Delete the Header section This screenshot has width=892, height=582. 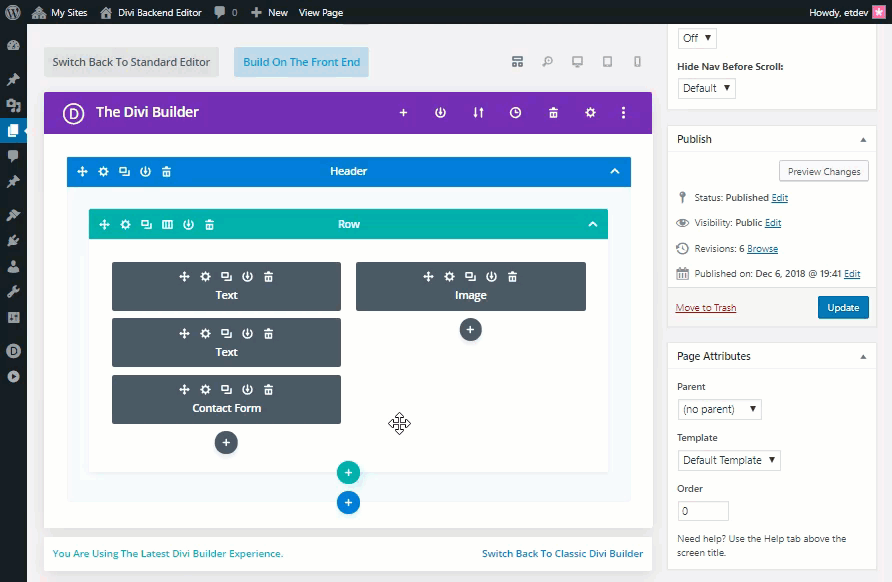coord(166,171)
